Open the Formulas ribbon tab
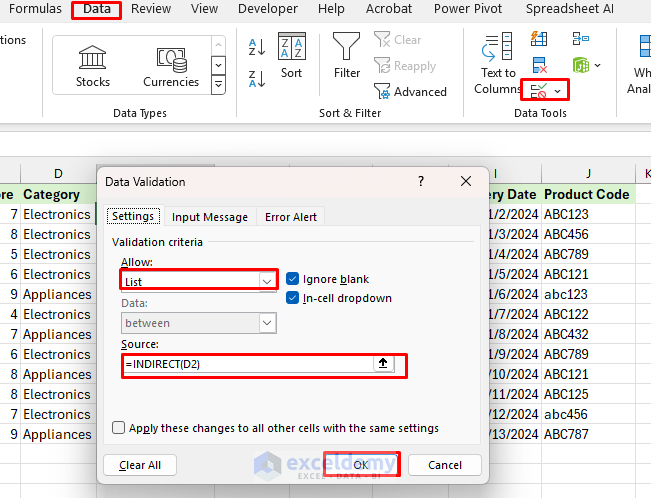 point(35,9)
